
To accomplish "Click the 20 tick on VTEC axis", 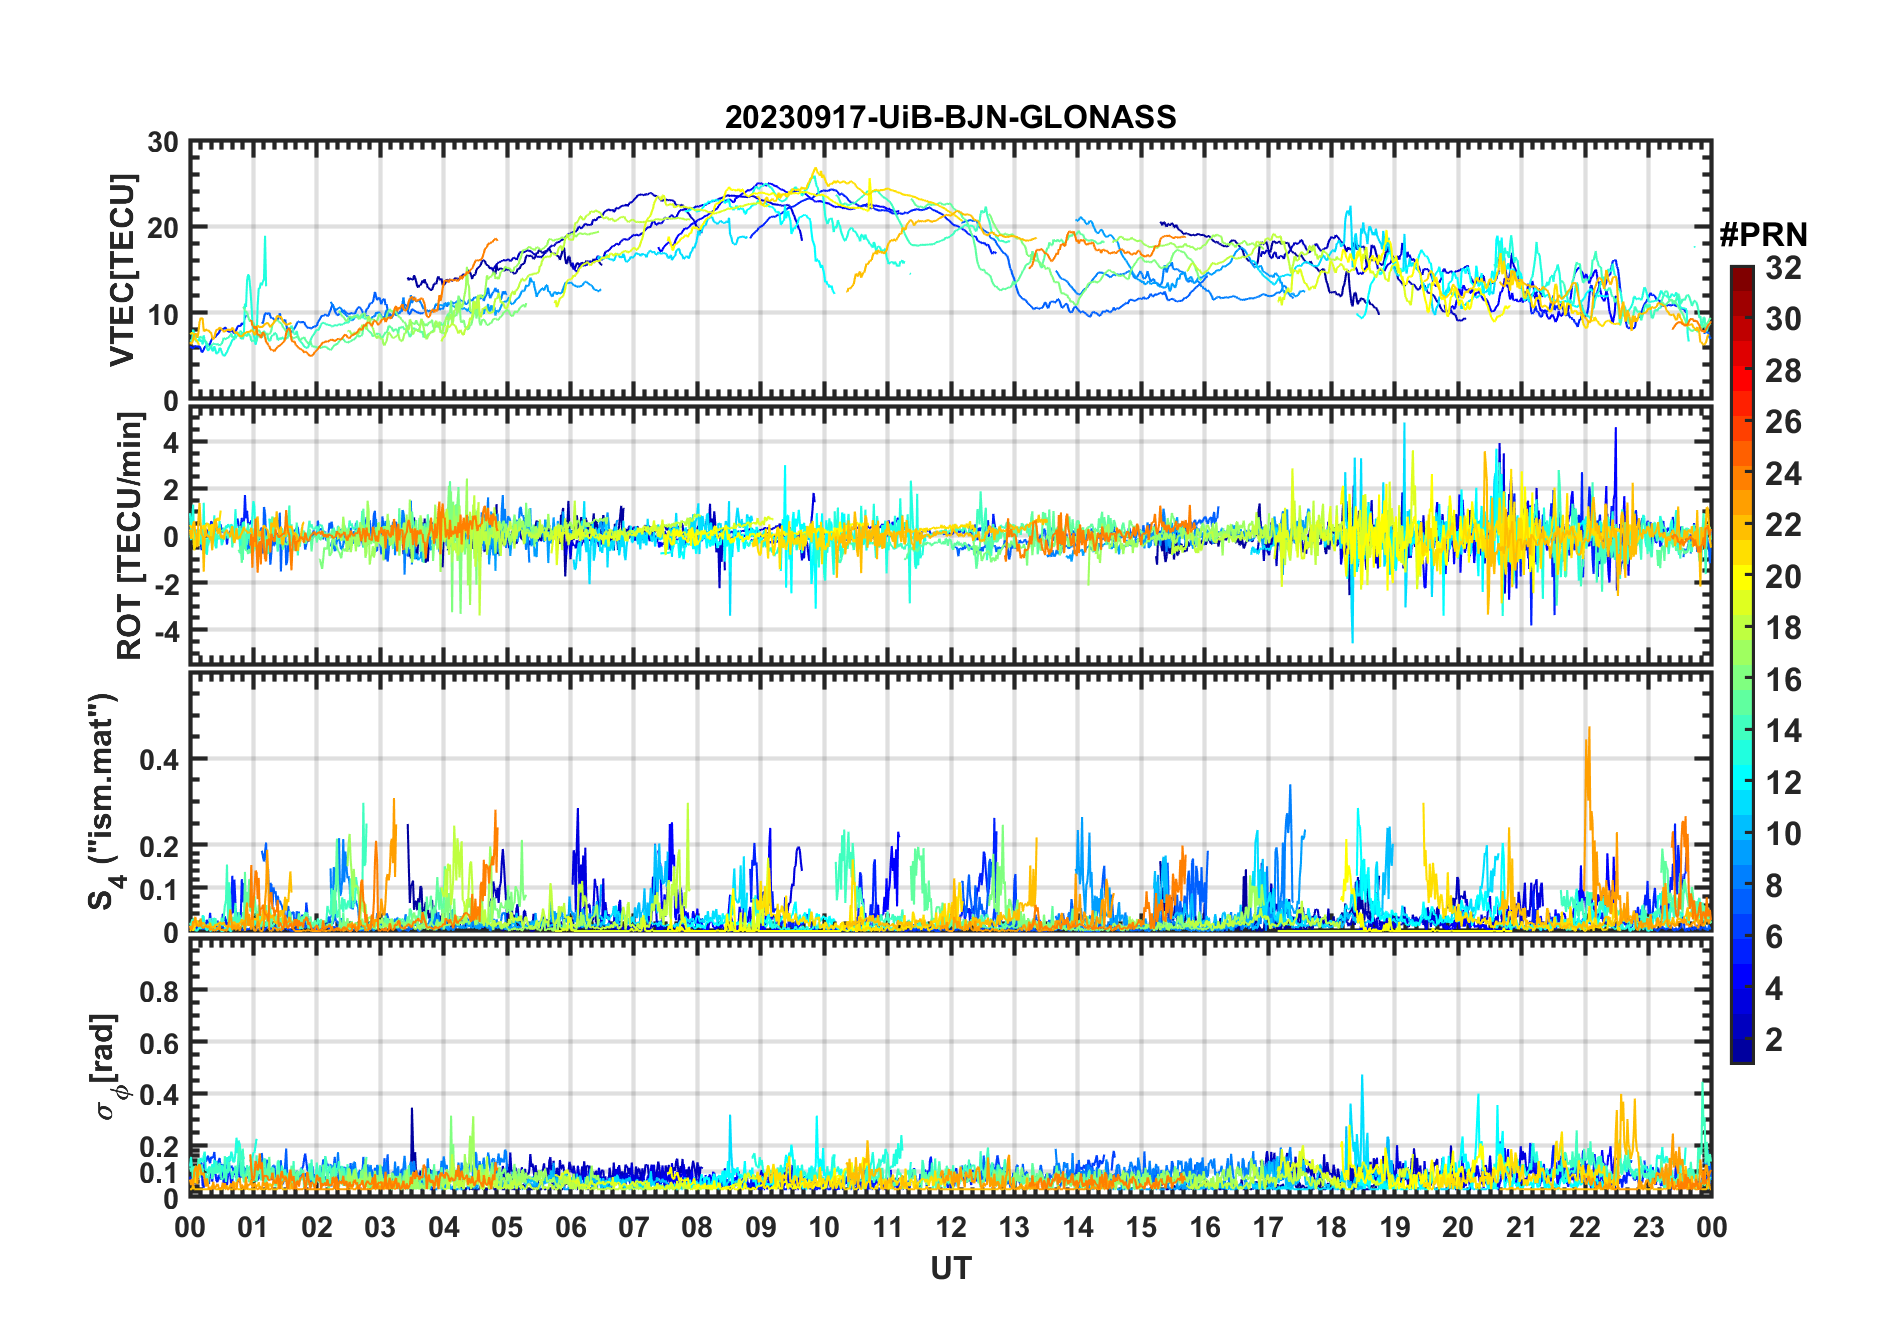I will pyautogui.click(x=163, y=228).
